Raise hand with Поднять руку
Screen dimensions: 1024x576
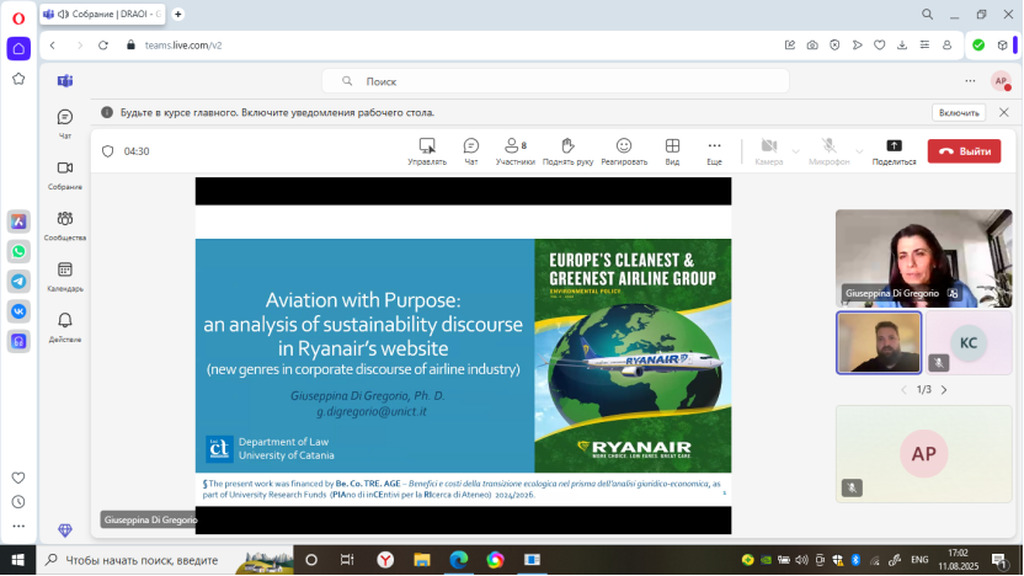[x=567, y=150]
